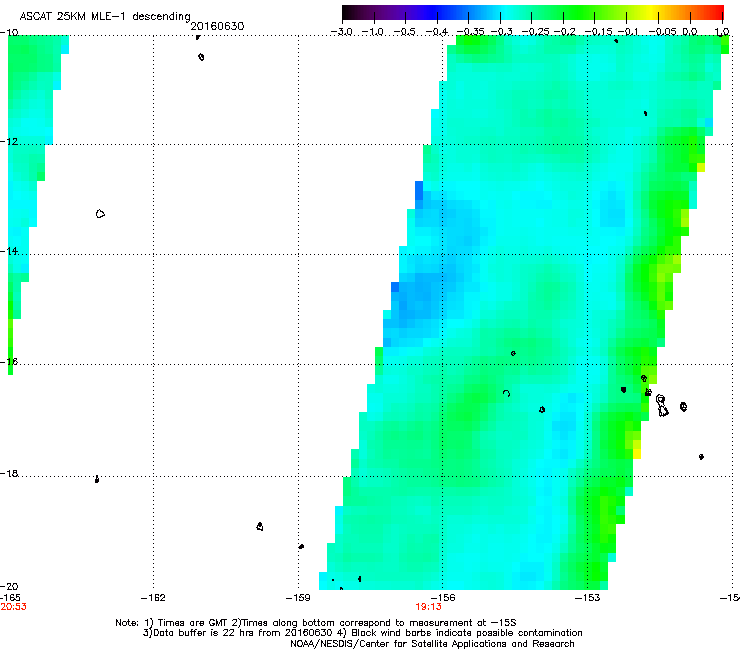Click the red time label 19:13
This screenshot has height=650, width=740.
(x=429, y=607)
